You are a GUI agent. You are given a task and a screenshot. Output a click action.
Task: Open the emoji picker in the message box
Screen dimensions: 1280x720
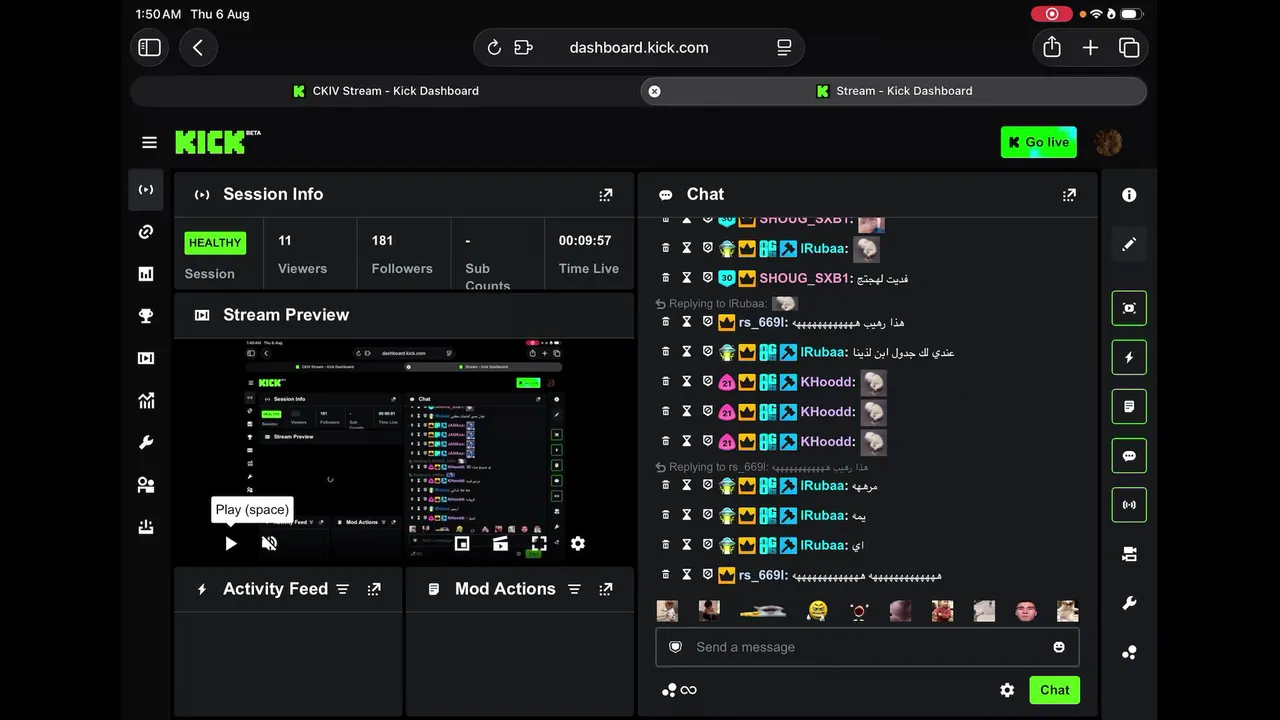click(x=1059, y=647)
